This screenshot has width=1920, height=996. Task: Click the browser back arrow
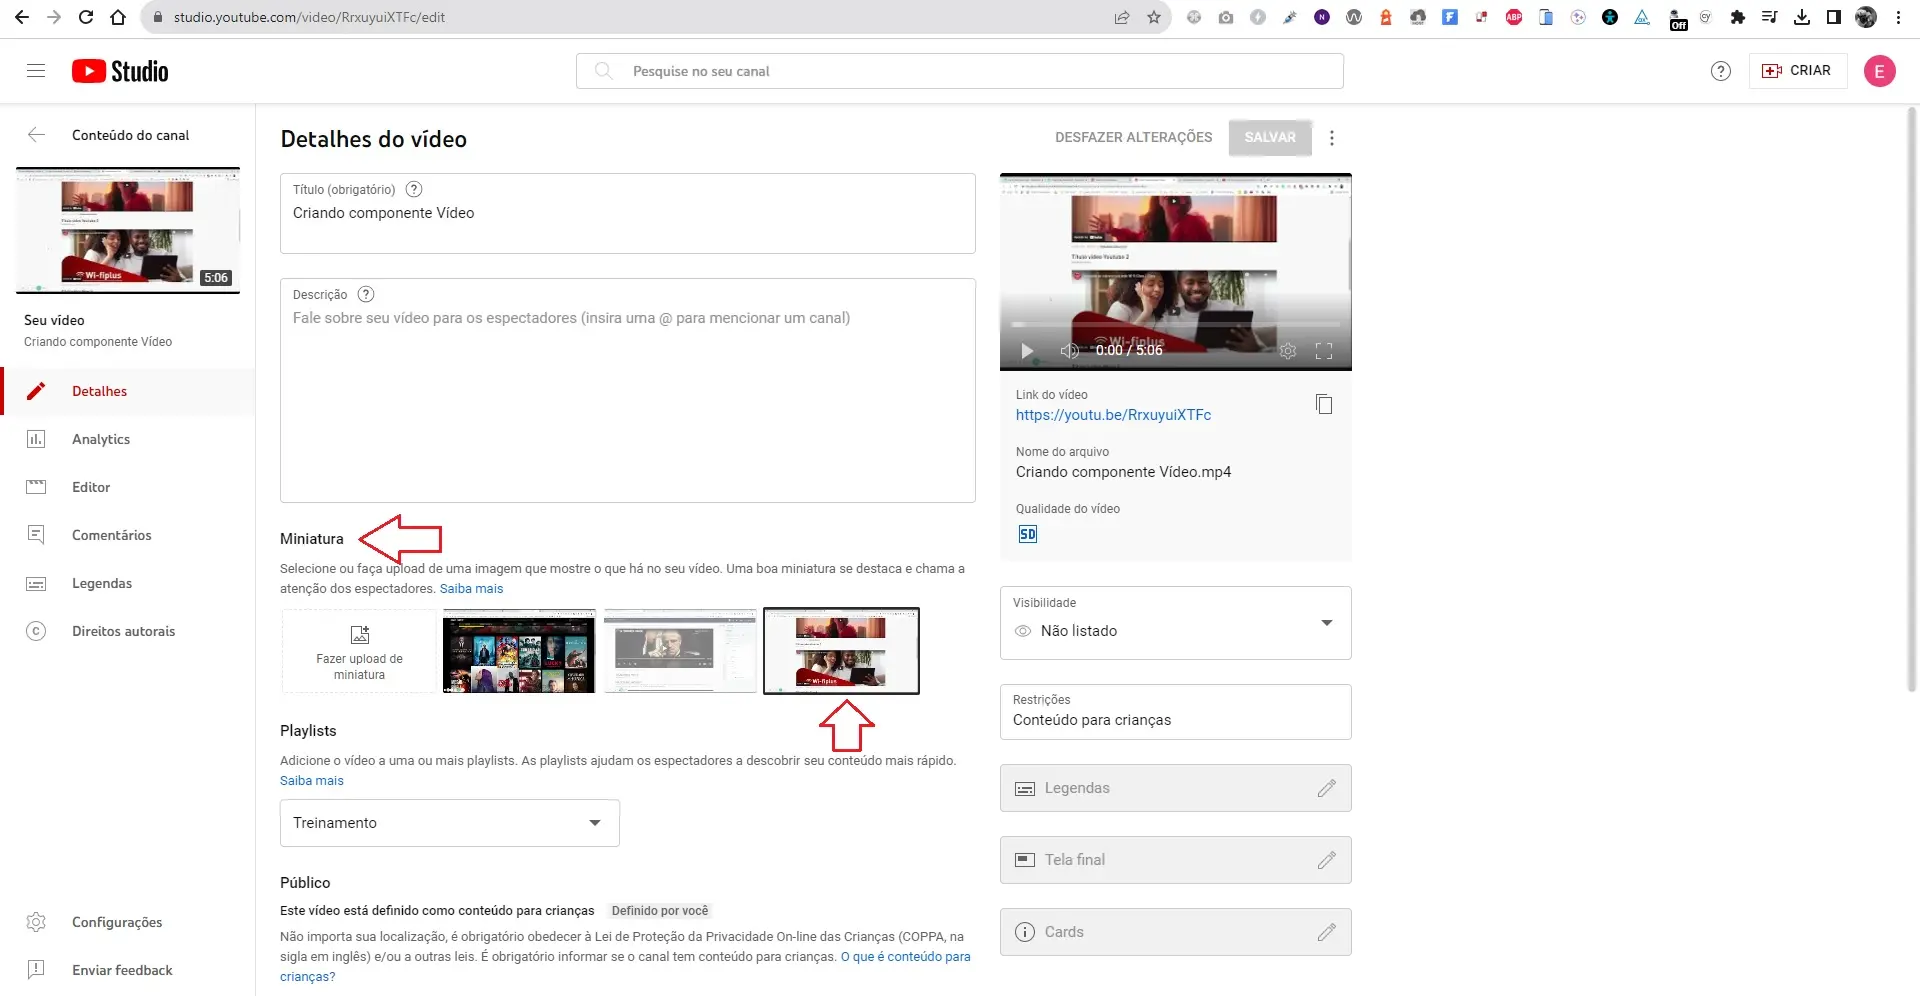click(x=22, y=17)
